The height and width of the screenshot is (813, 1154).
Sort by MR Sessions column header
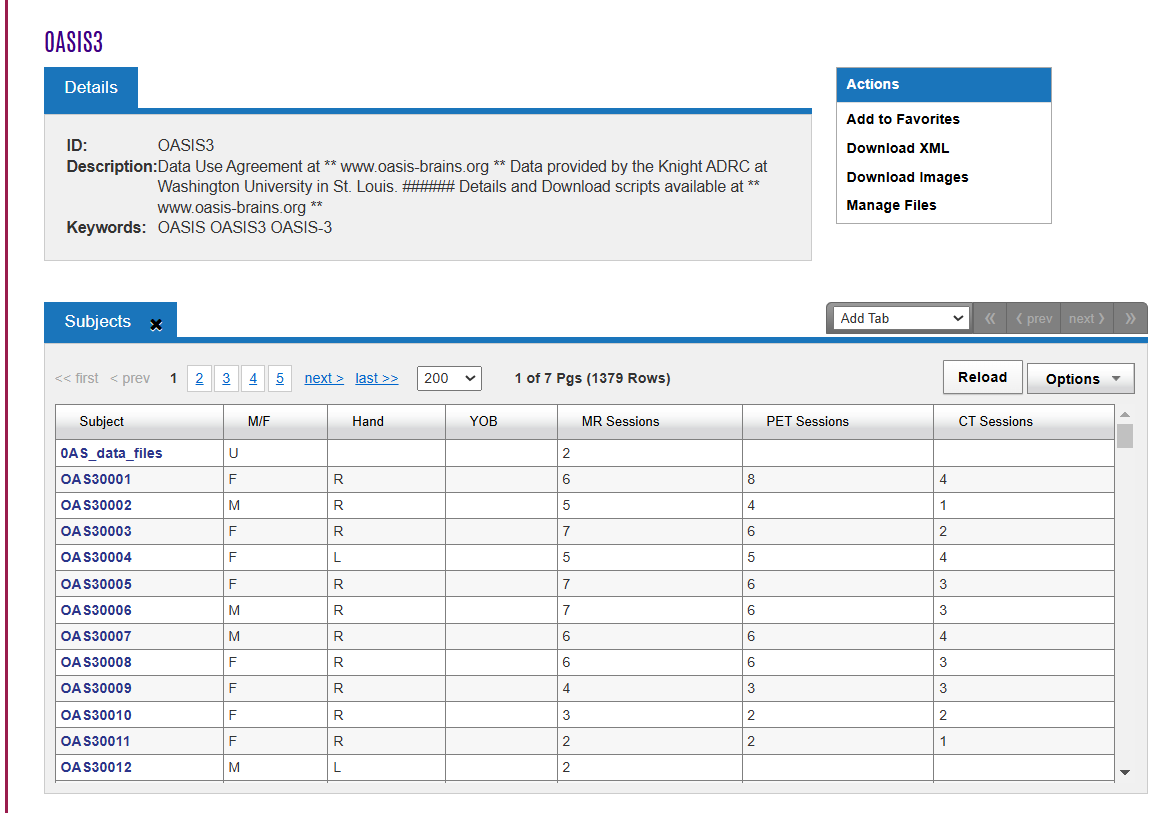coord(650,422)
